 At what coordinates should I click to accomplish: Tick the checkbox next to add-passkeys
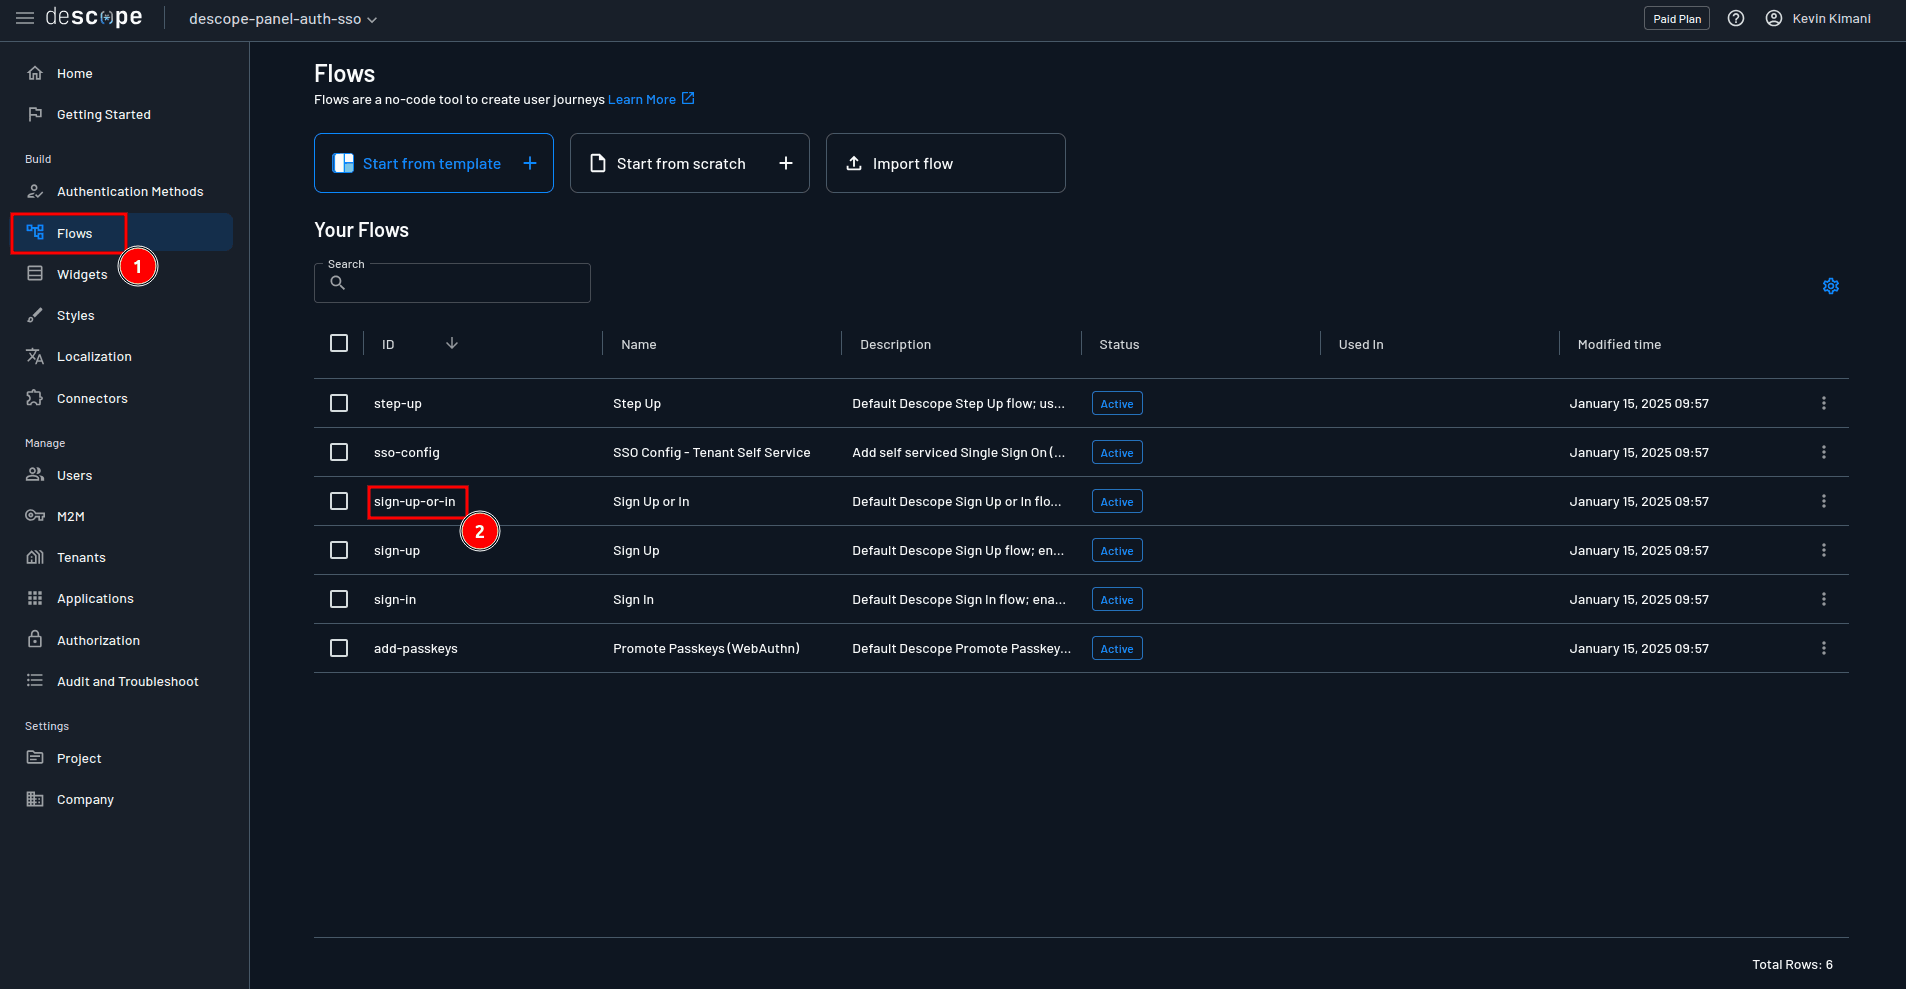click(x=339, y=648)
